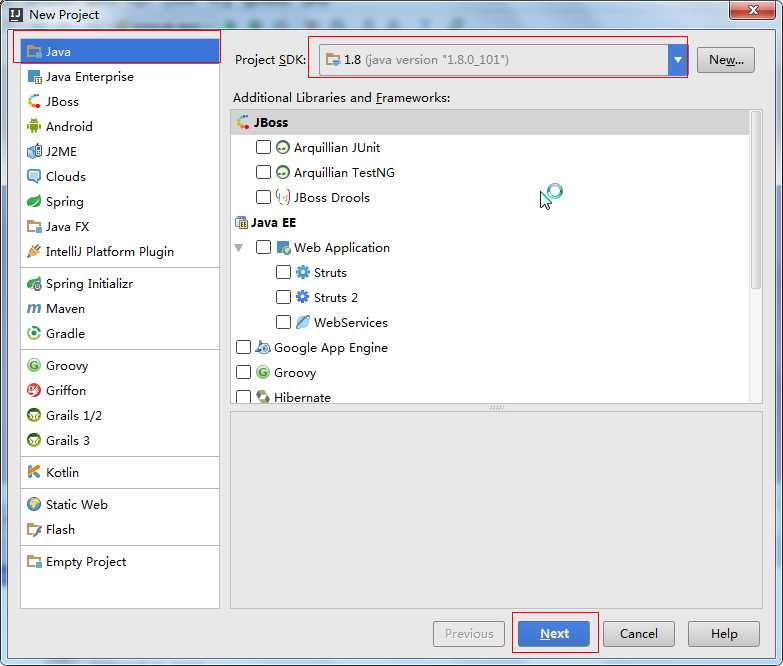Enable the Arquillian JUnit checkbox
The image size is (783, 666).
click(x=263, y=147)
